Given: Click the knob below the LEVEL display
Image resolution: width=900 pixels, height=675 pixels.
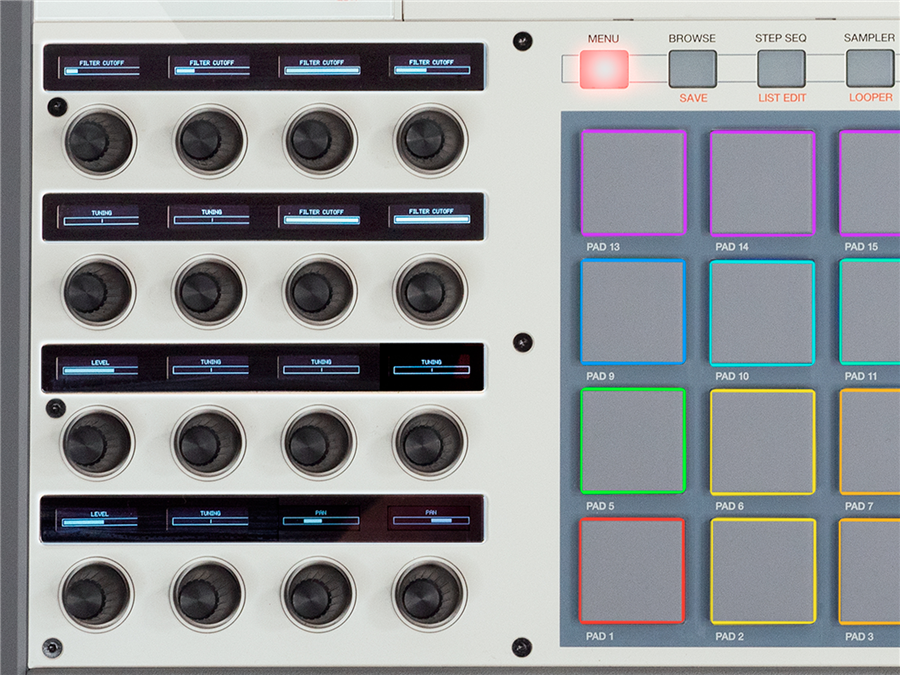Looking at the screenshot, I should (98, 440).
